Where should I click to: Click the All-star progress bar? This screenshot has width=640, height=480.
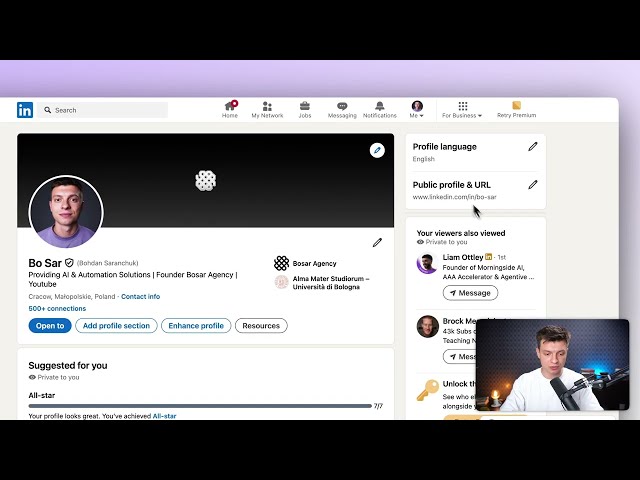point(200,406)
